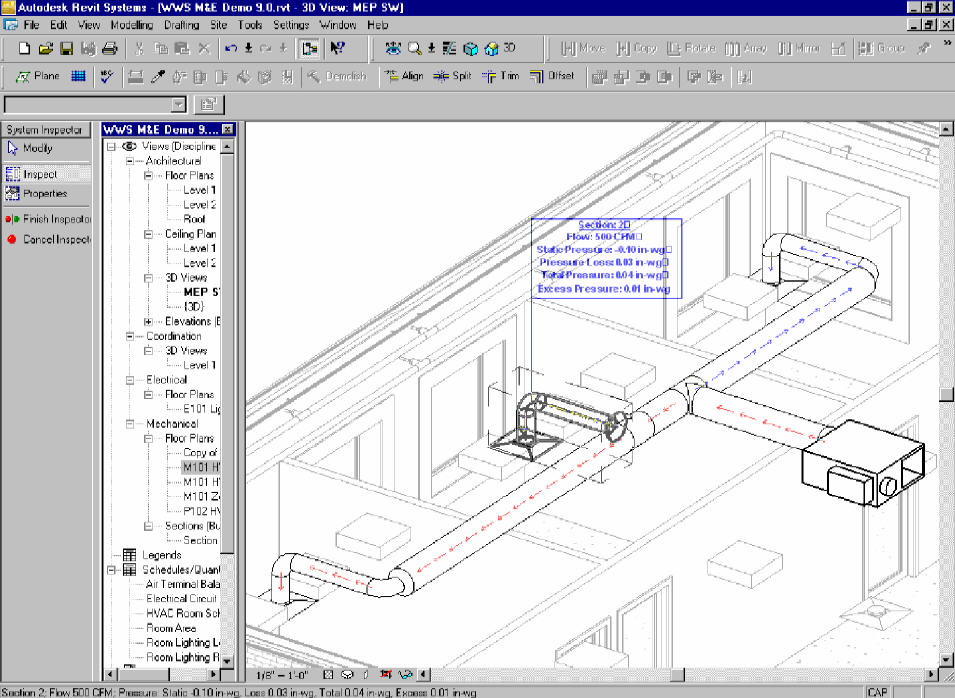Run the spelling check tool
The height and width of the screenshot is (698, 955).
point(107,76)
